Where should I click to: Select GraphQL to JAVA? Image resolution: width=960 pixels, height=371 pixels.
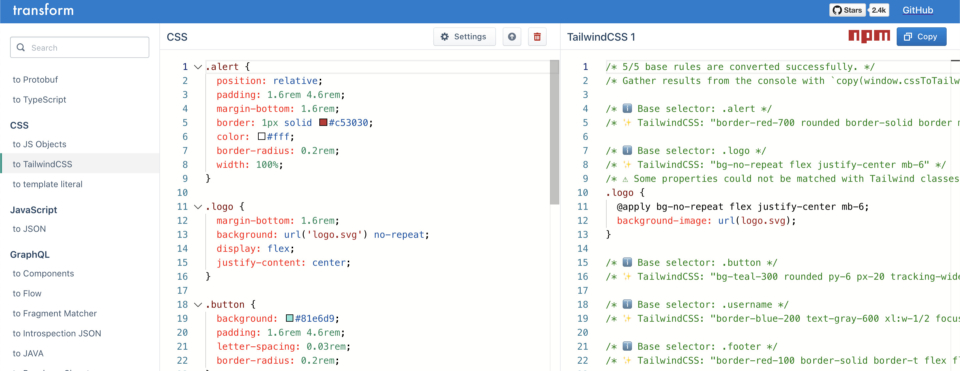click(28, 353)
